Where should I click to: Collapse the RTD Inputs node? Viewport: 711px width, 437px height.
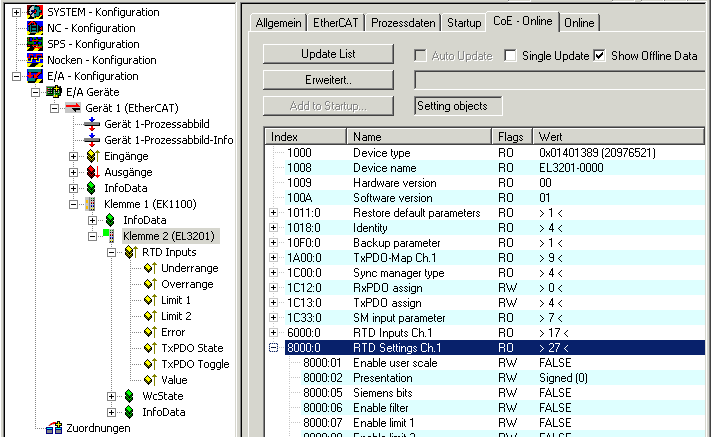tap(112, 252)
